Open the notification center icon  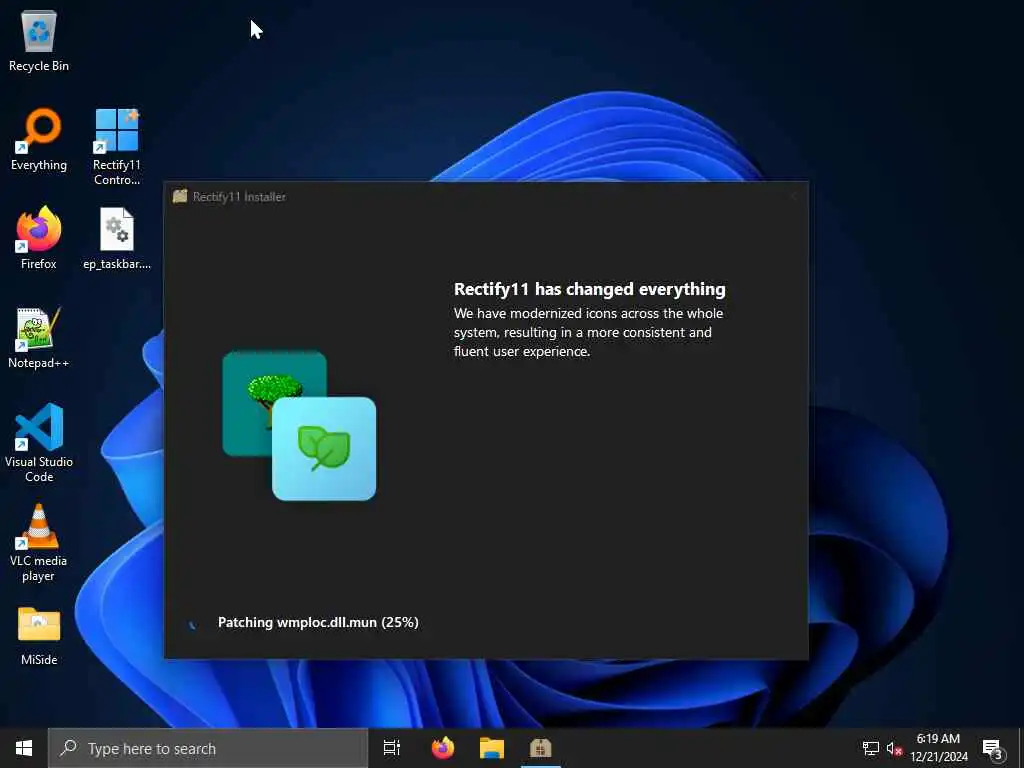coord(993,748)
